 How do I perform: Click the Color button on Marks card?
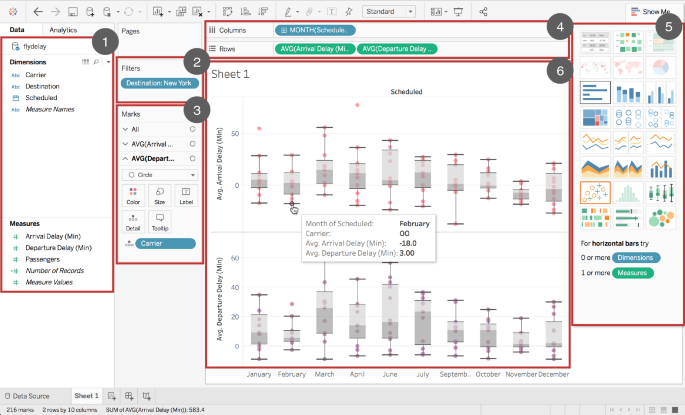tap(133, 195)
